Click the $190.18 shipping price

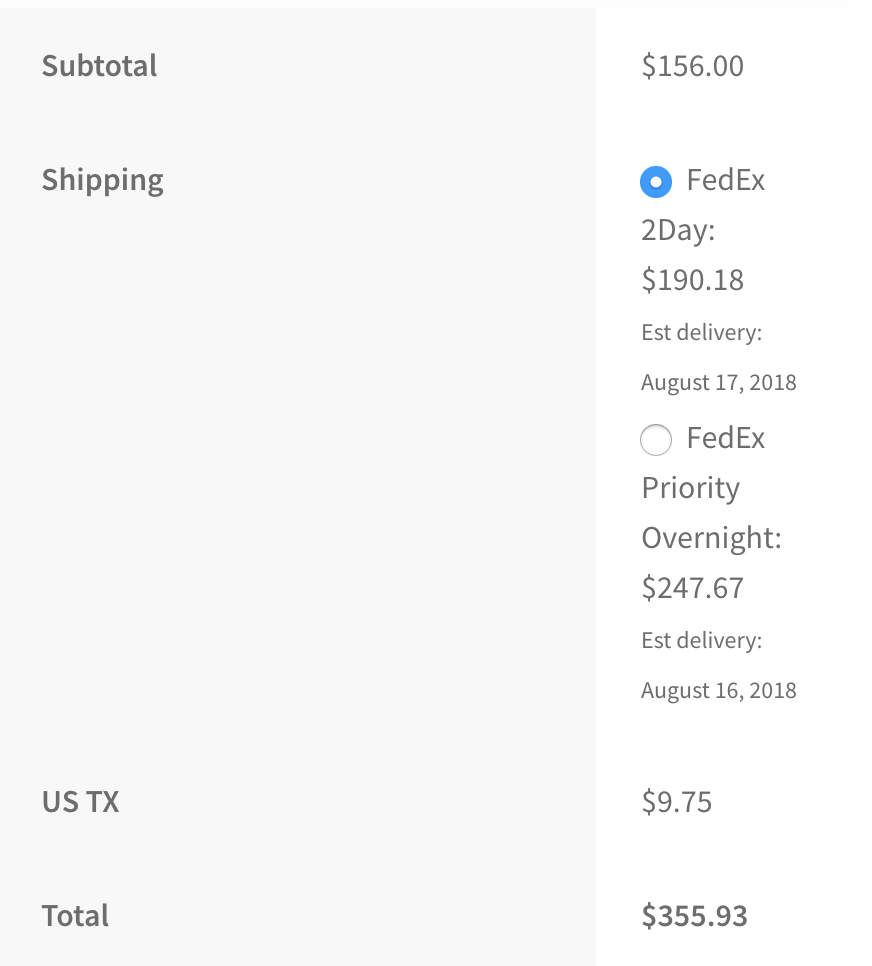click(x=692, y=280)
